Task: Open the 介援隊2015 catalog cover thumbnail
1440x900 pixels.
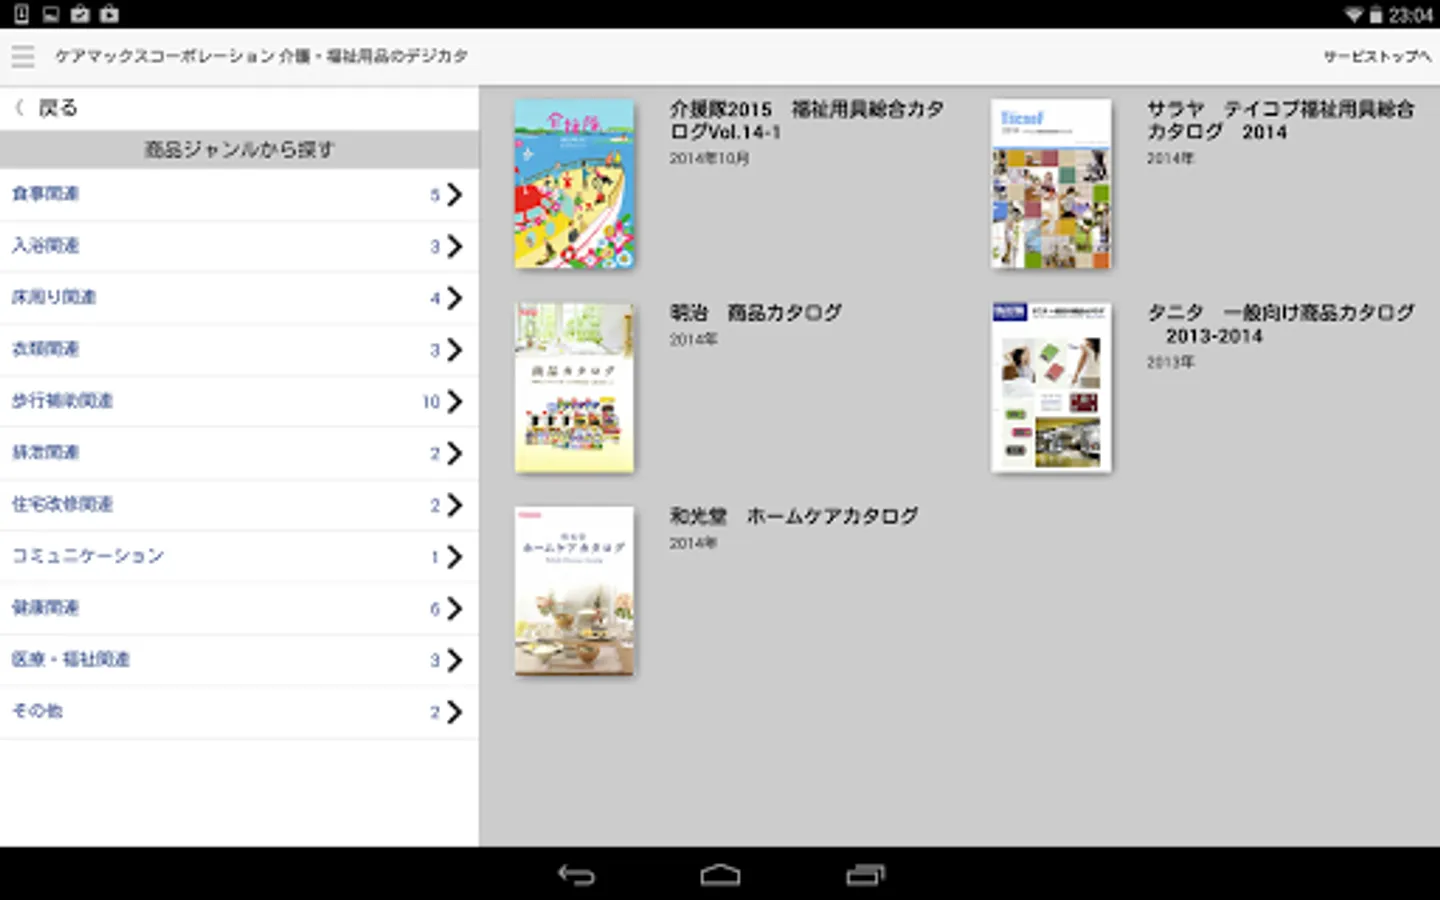Action: click(574, 183)
